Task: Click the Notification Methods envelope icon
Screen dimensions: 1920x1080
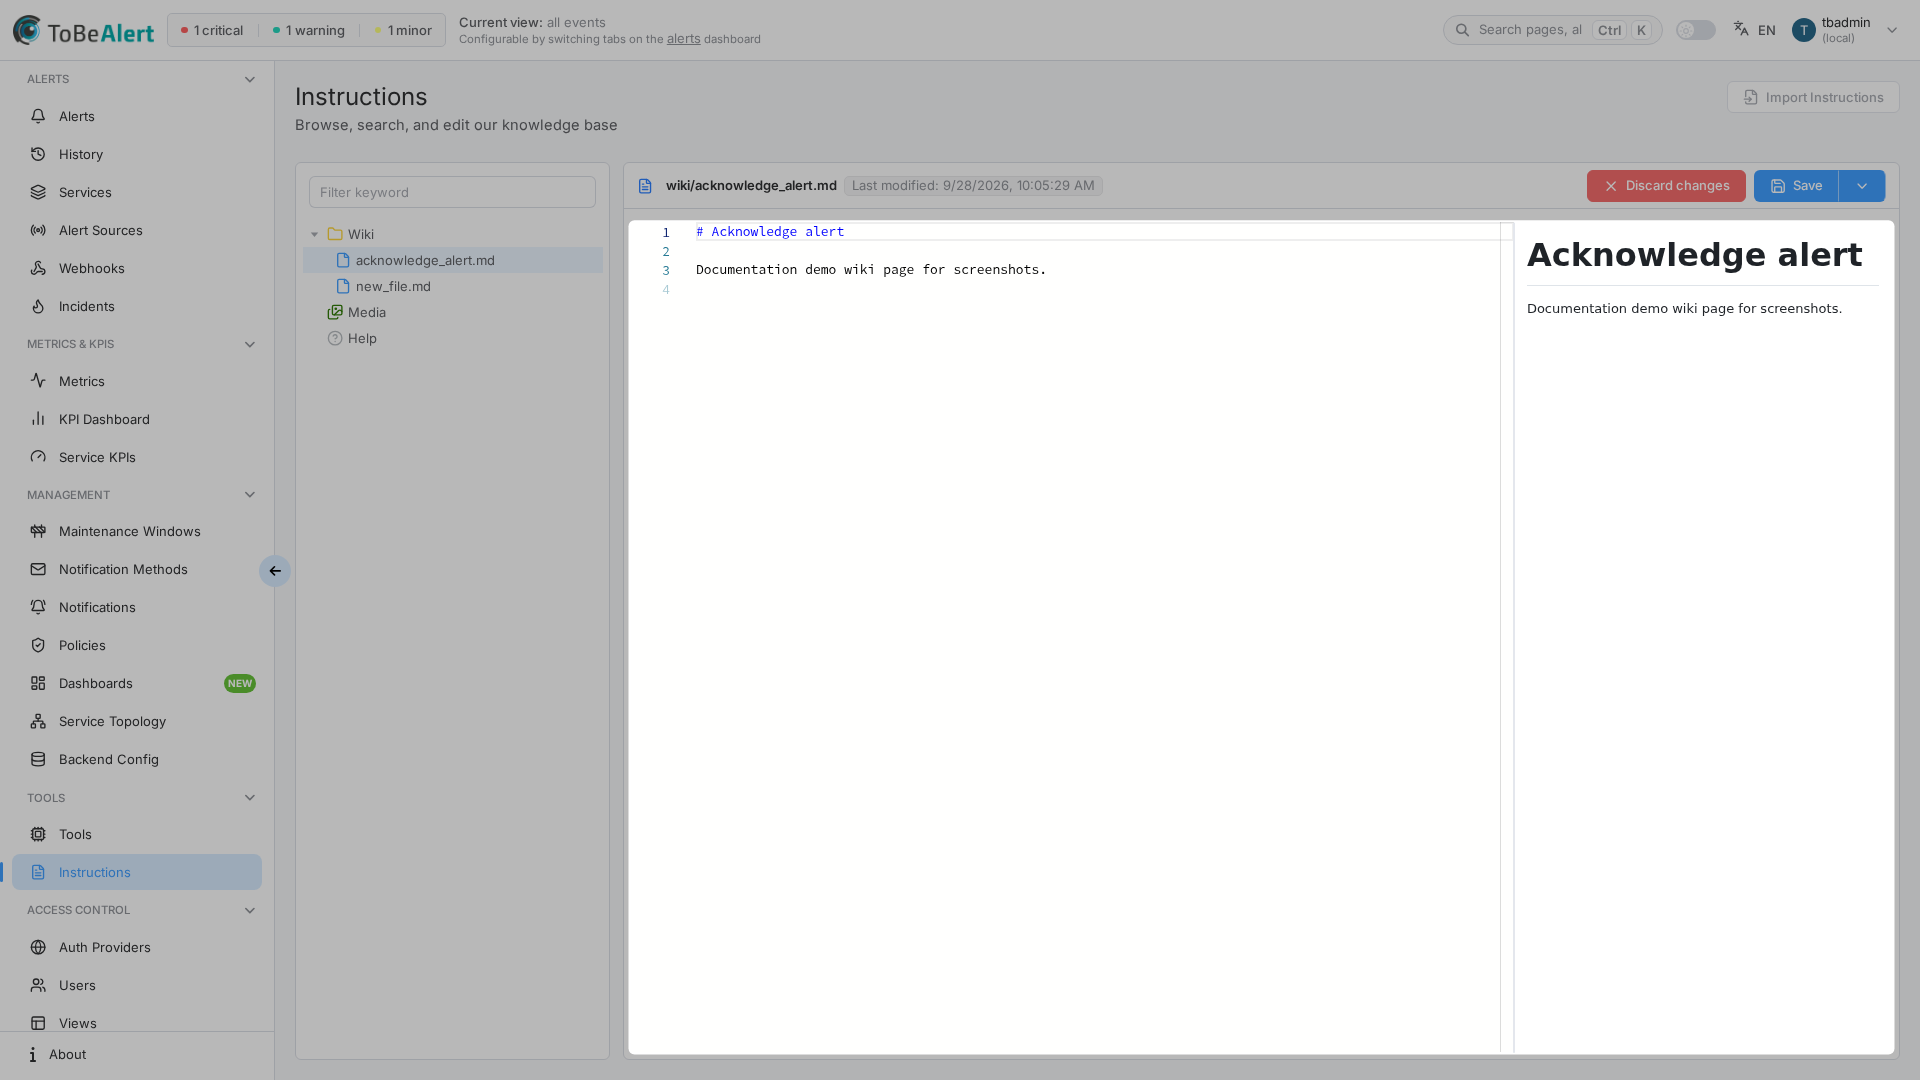Action: pyautogui.click(x=38, y=569)
